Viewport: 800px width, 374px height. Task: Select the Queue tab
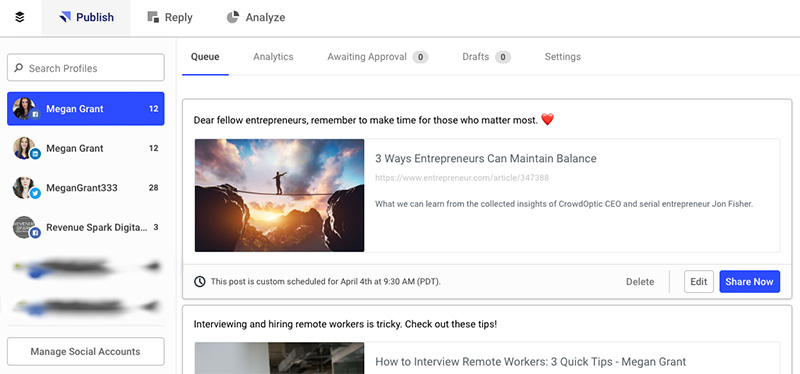[x=205, y=57]
